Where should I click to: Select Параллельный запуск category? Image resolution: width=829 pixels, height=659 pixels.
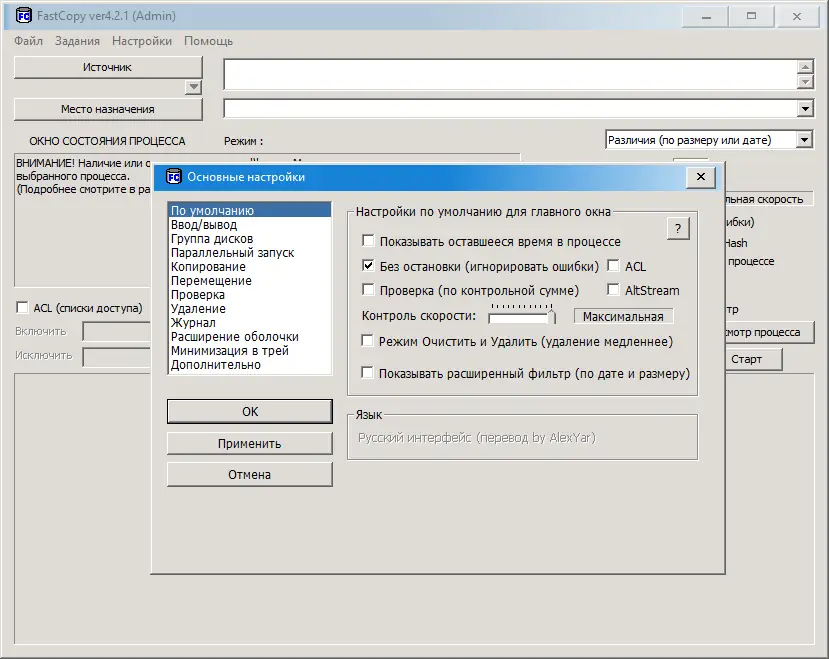(x=250, y=253)
